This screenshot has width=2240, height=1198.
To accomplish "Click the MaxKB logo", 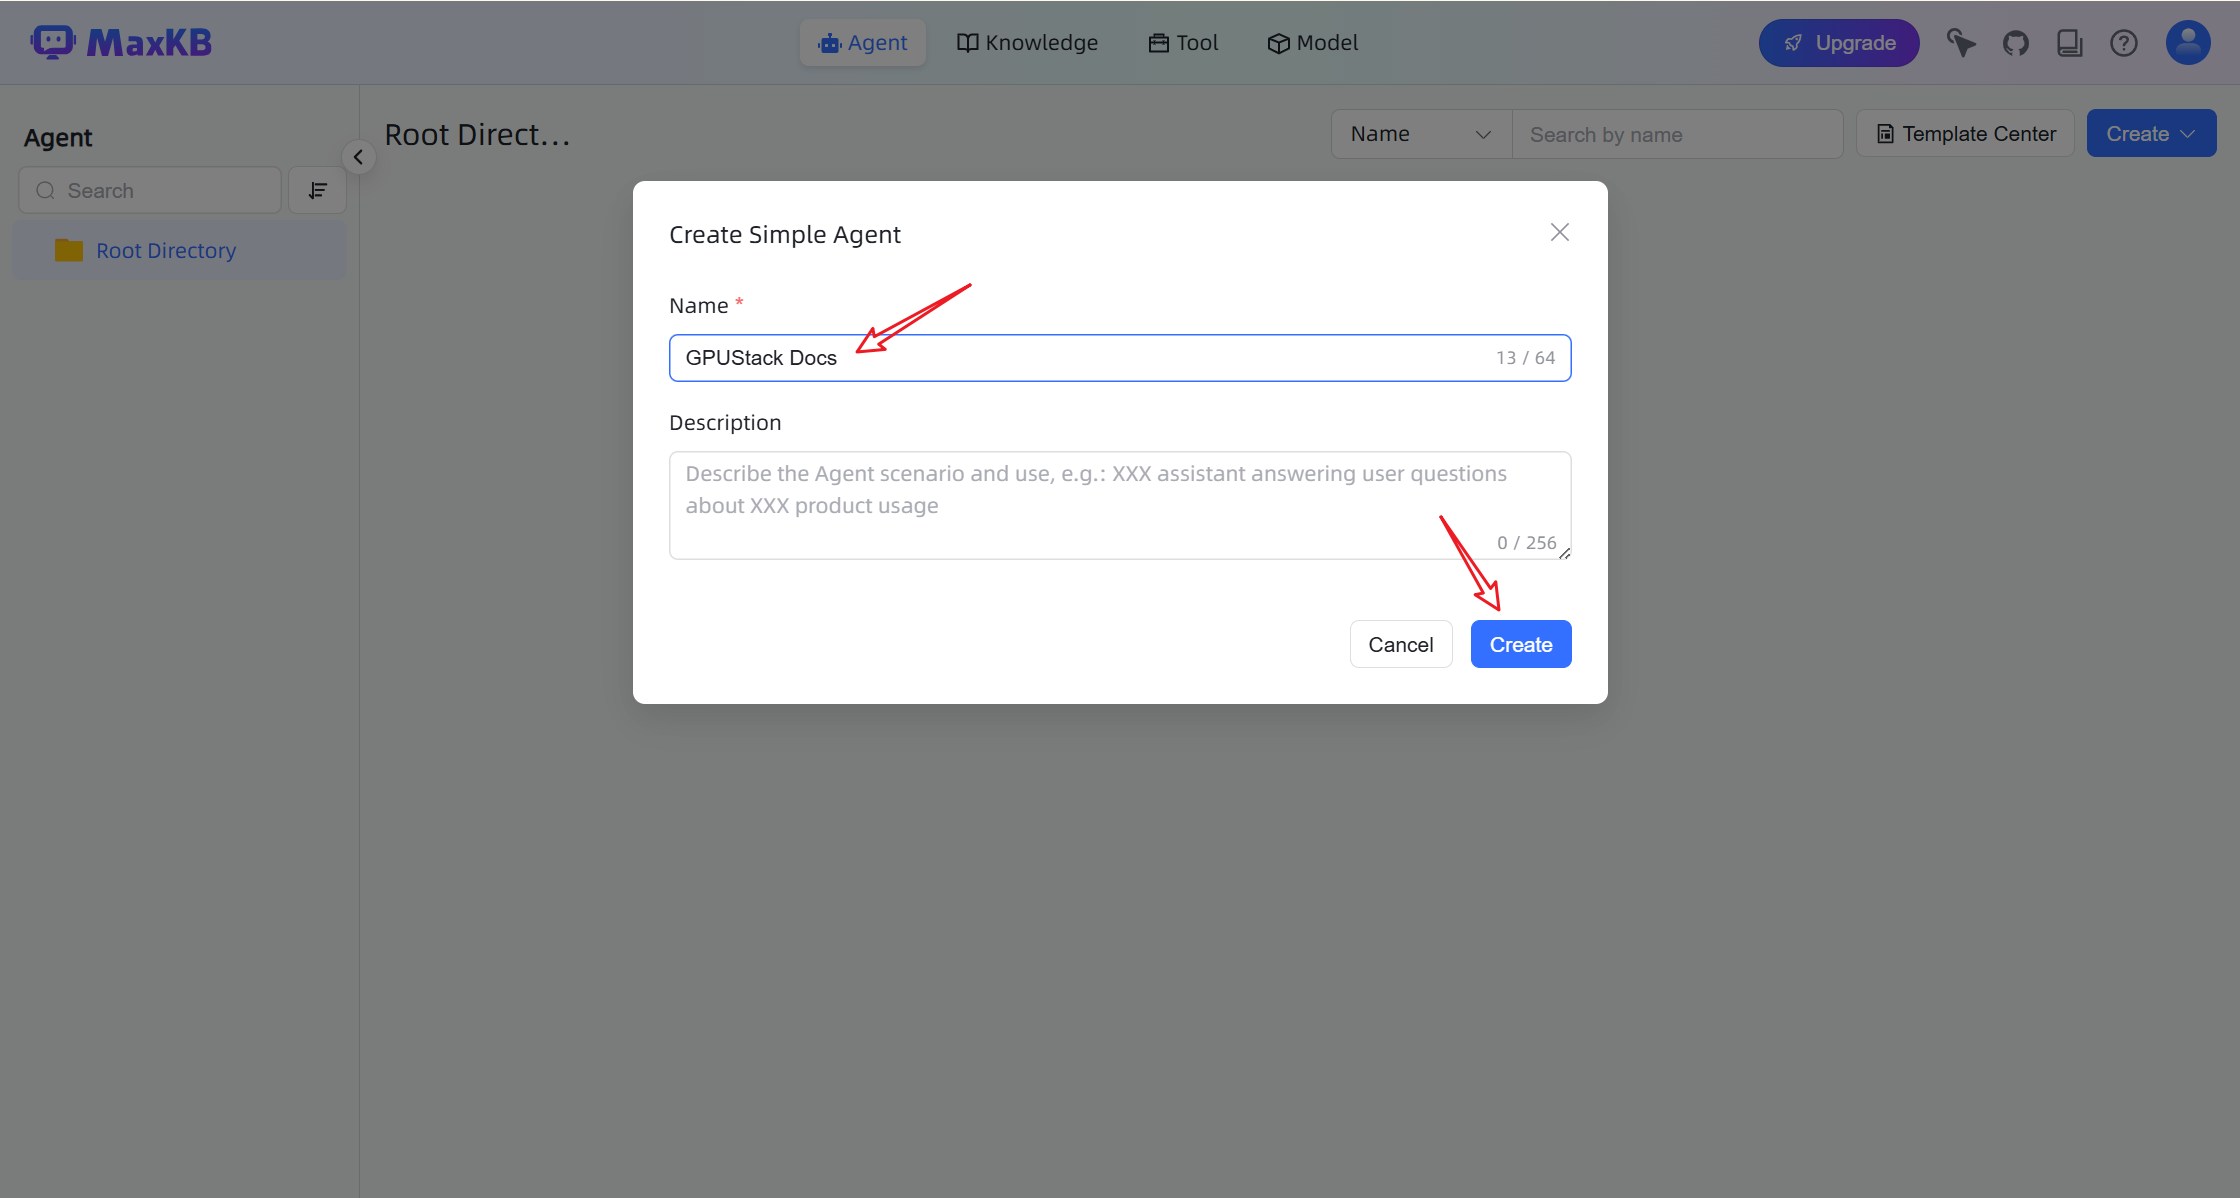I will point(121,42).
